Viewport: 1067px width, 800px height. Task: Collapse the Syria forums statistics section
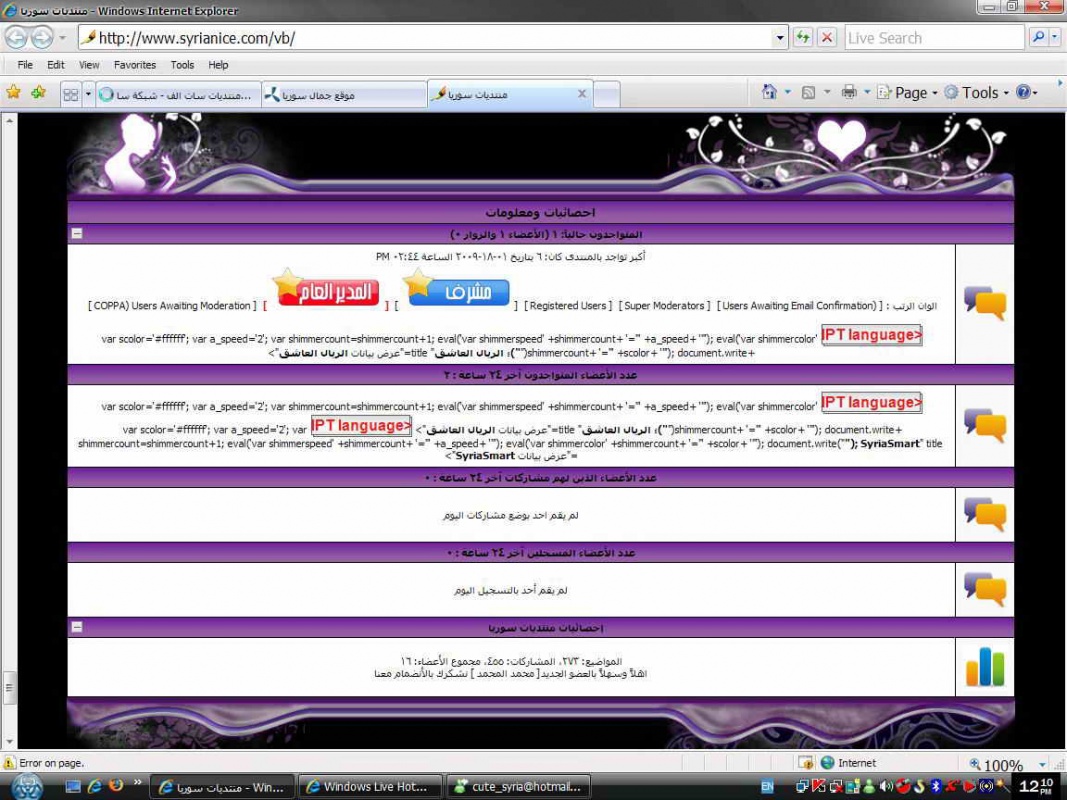[77, 628]
